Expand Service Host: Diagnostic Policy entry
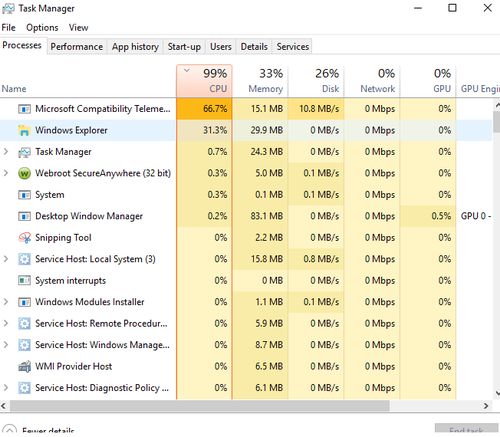Image resolution: width=500 pixels, height=437 pixels. (x=6, y=388)
